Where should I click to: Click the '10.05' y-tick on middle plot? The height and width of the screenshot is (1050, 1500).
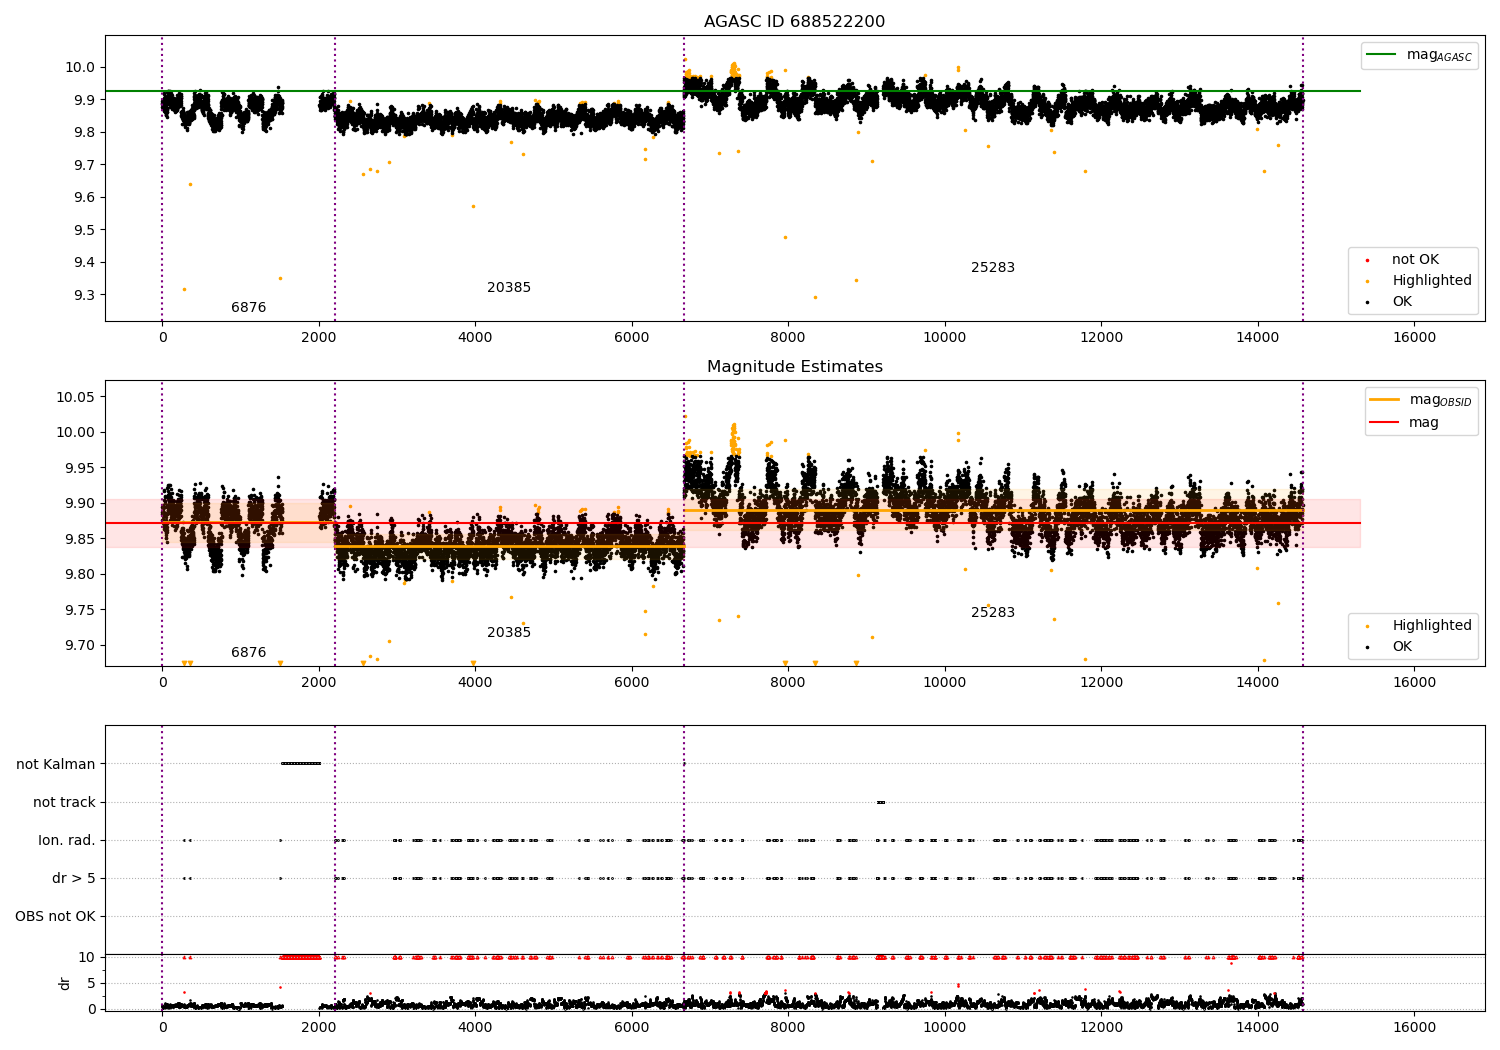tap(76, 397)
